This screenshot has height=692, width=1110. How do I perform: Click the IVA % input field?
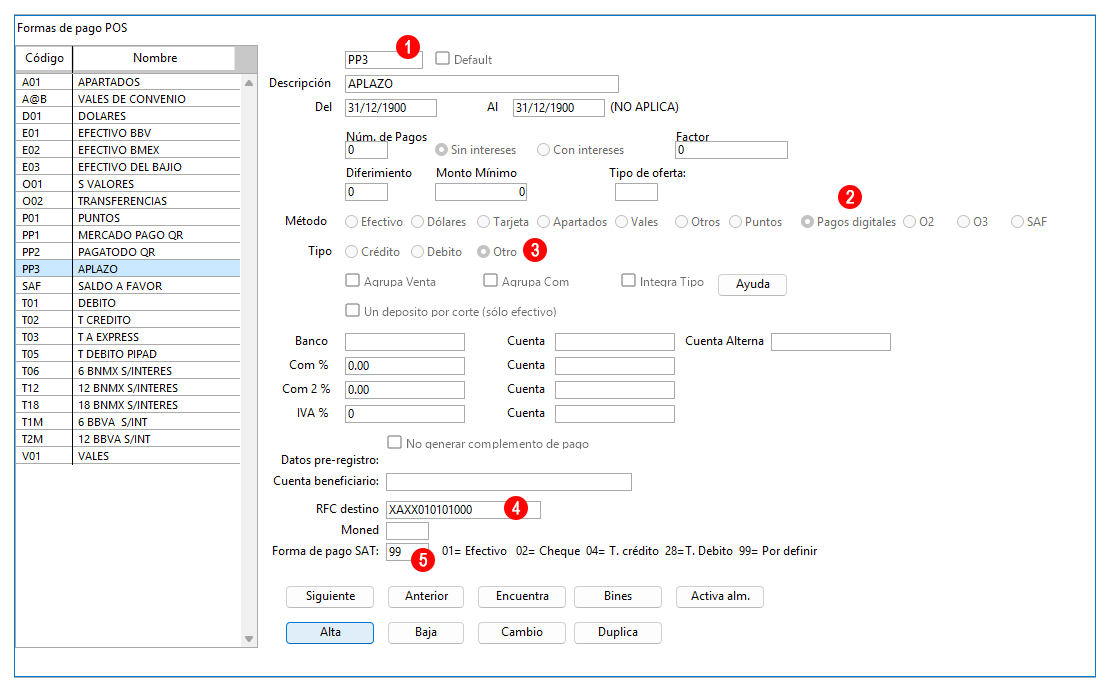[405, 414]
